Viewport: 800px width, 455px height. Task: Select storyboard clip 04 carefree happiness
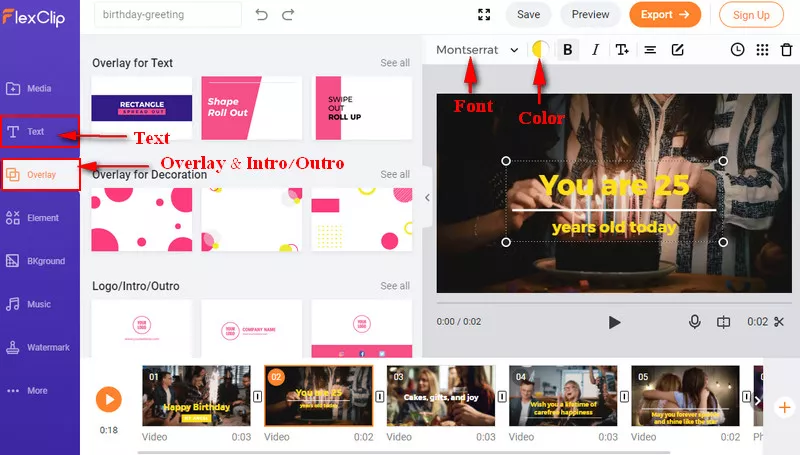point(563,396)
